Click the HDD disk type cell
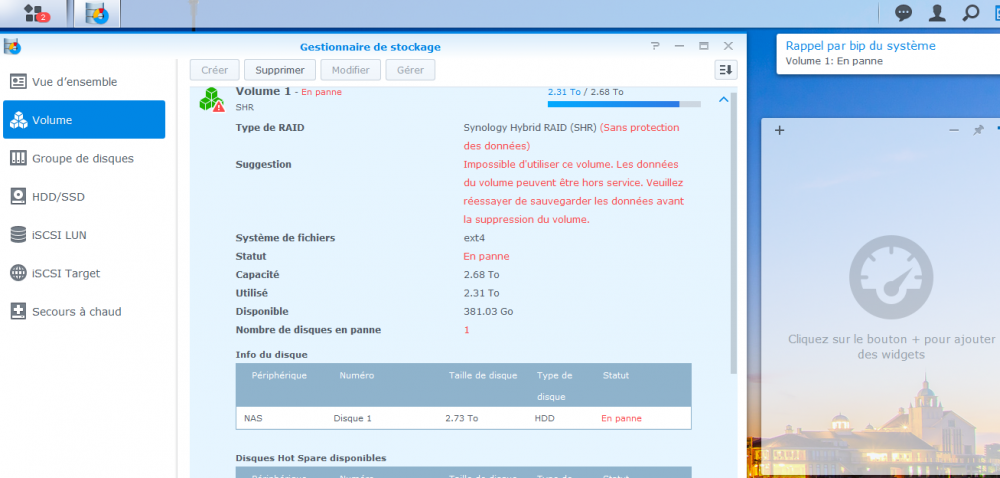This screenshot has width=1000, height=478. (545, 419)
